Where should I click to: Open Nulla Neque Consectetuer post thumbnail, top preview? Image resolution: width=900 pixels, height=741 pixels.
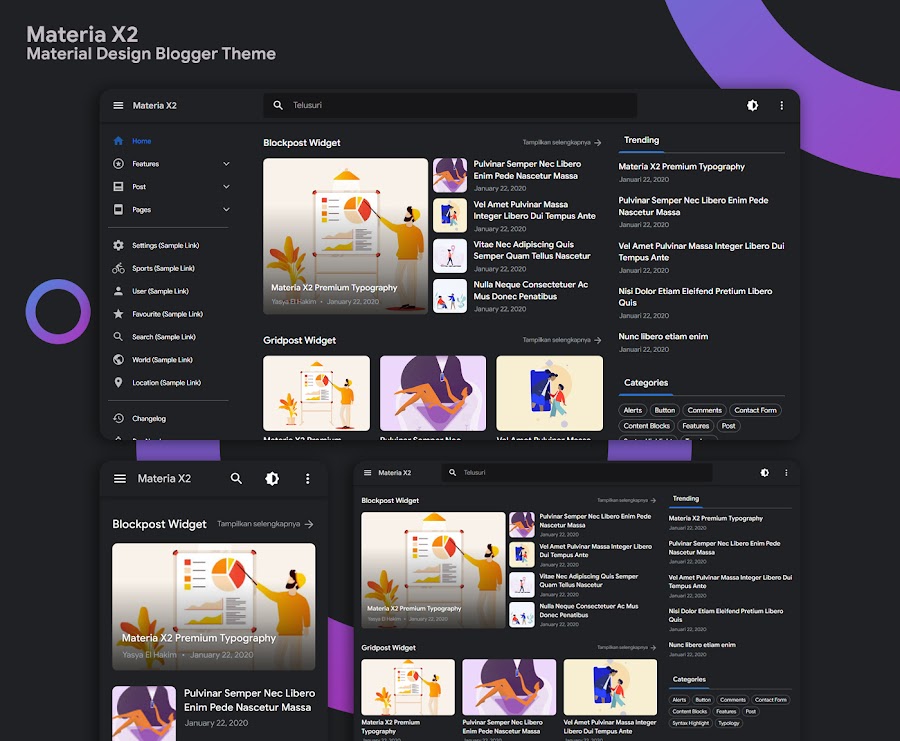(x=450, y=296)
